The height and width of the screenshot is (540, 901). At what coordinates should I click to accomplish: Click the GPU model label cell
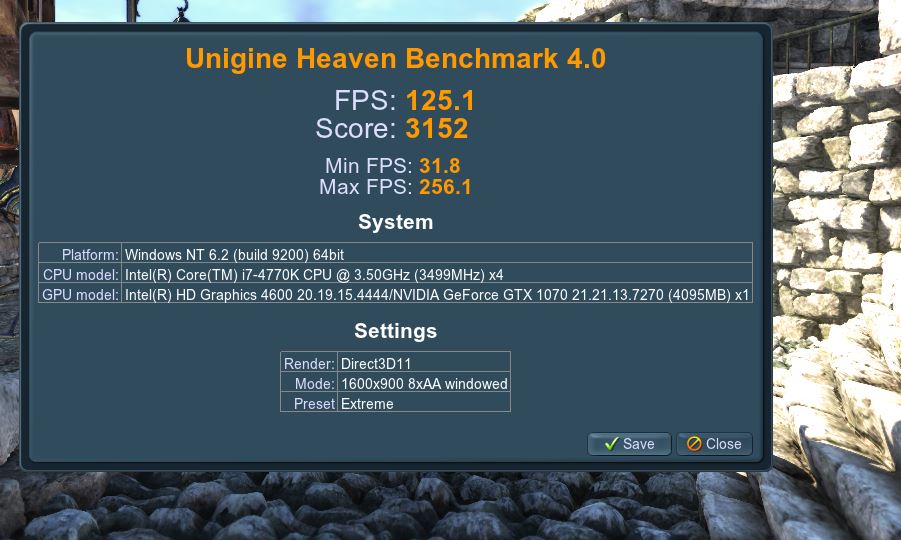click(x=80, y=294)
